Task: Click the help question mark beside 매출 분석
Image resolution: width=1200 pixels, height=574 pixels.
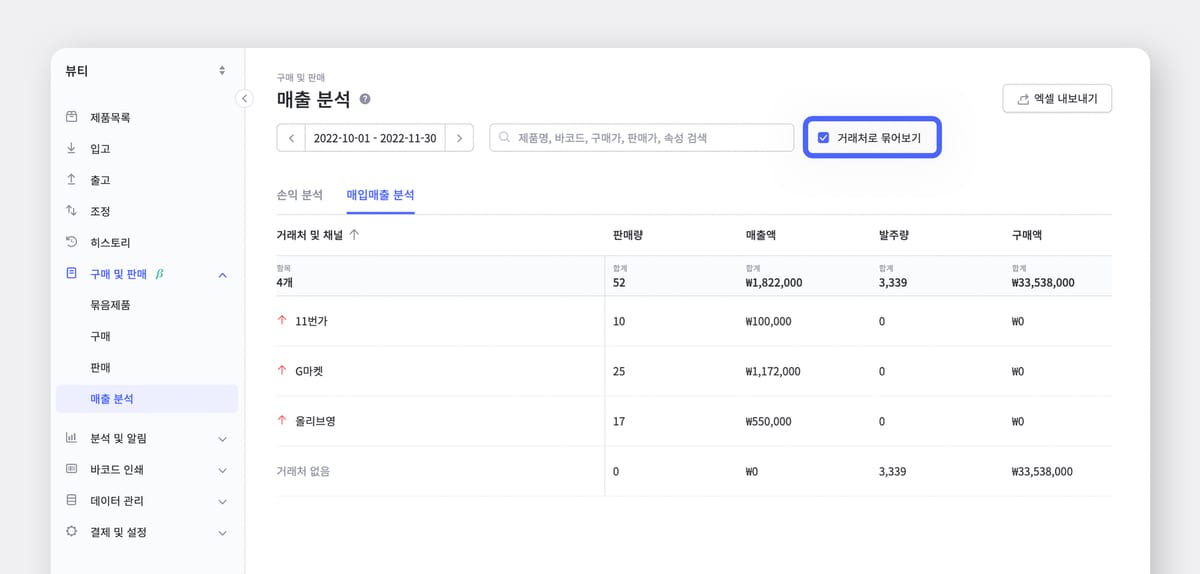Action: coord(365,99)
